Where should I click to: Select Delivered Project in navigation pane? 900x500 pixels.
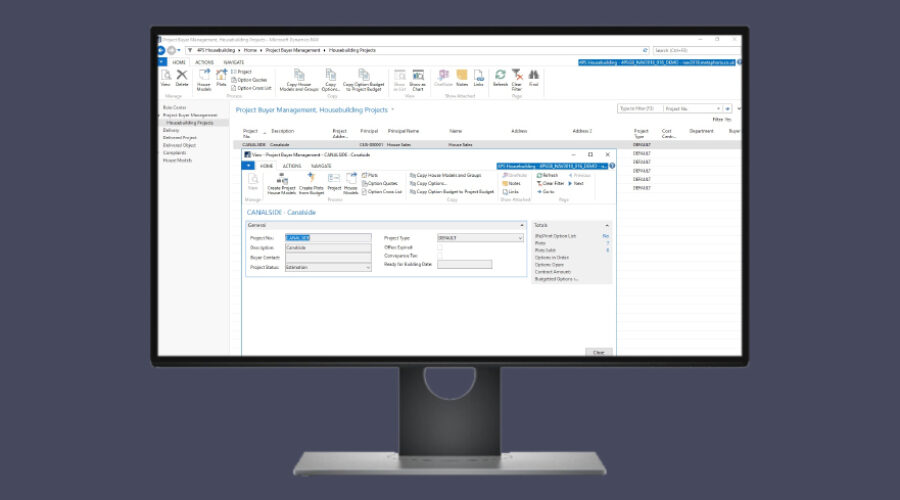181,138
